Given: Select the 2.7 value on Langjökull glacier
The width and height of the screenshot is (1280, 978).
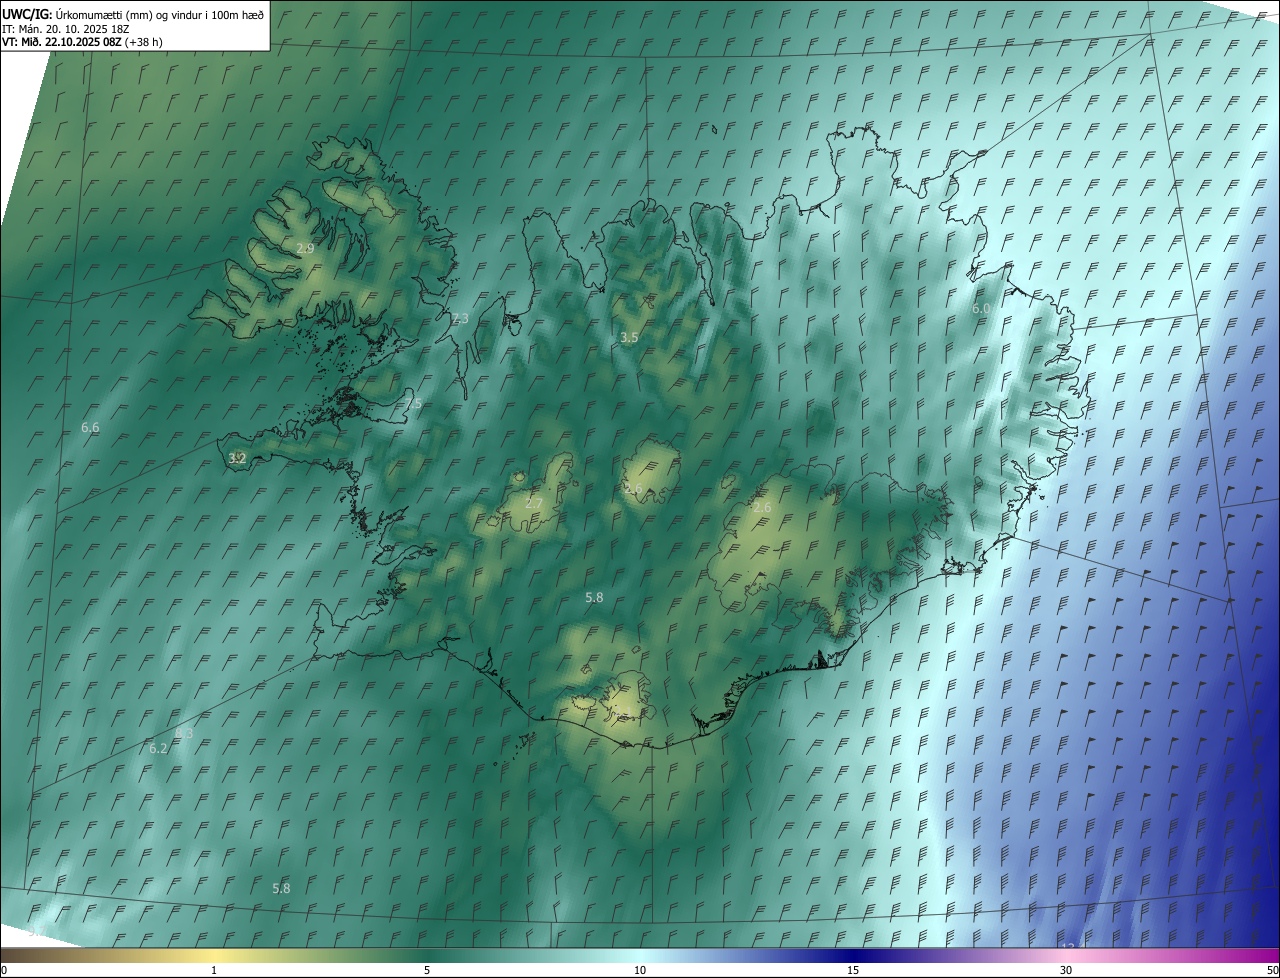Looking at the screenshot, I should pos(534,503).
